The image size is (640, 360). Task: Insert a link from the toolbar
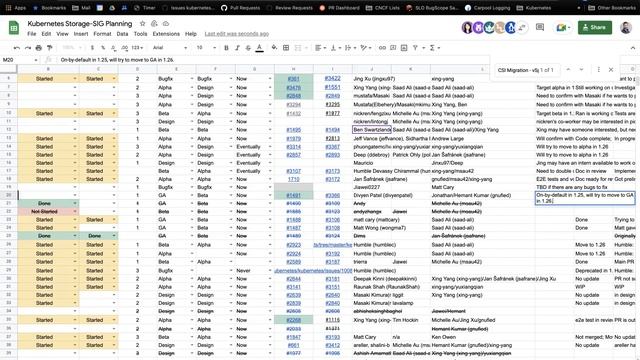(x=382, y=48)
